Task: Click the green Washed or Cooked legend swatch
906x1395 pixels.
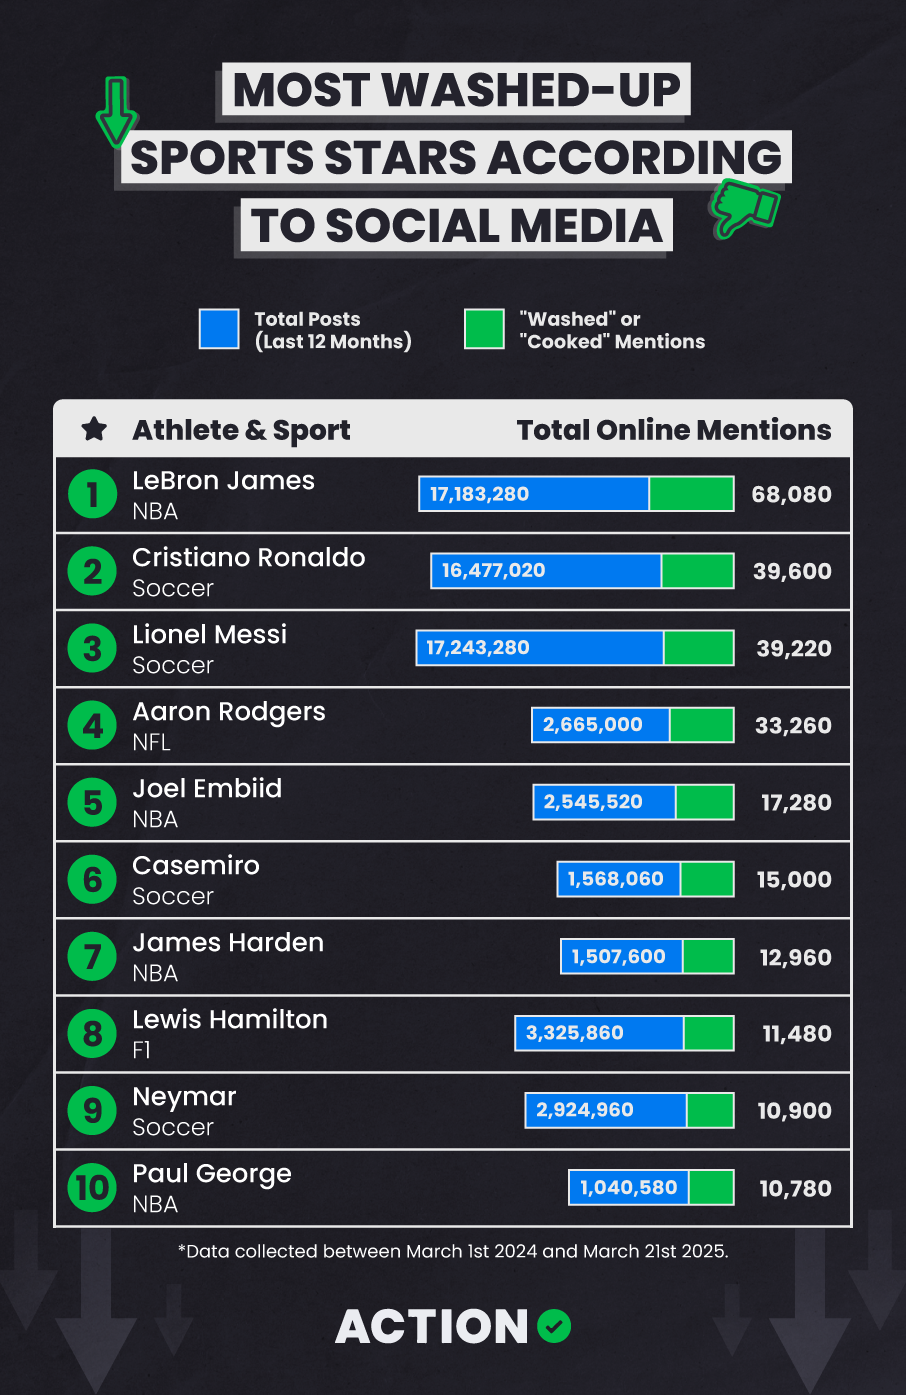Action: 484,329
